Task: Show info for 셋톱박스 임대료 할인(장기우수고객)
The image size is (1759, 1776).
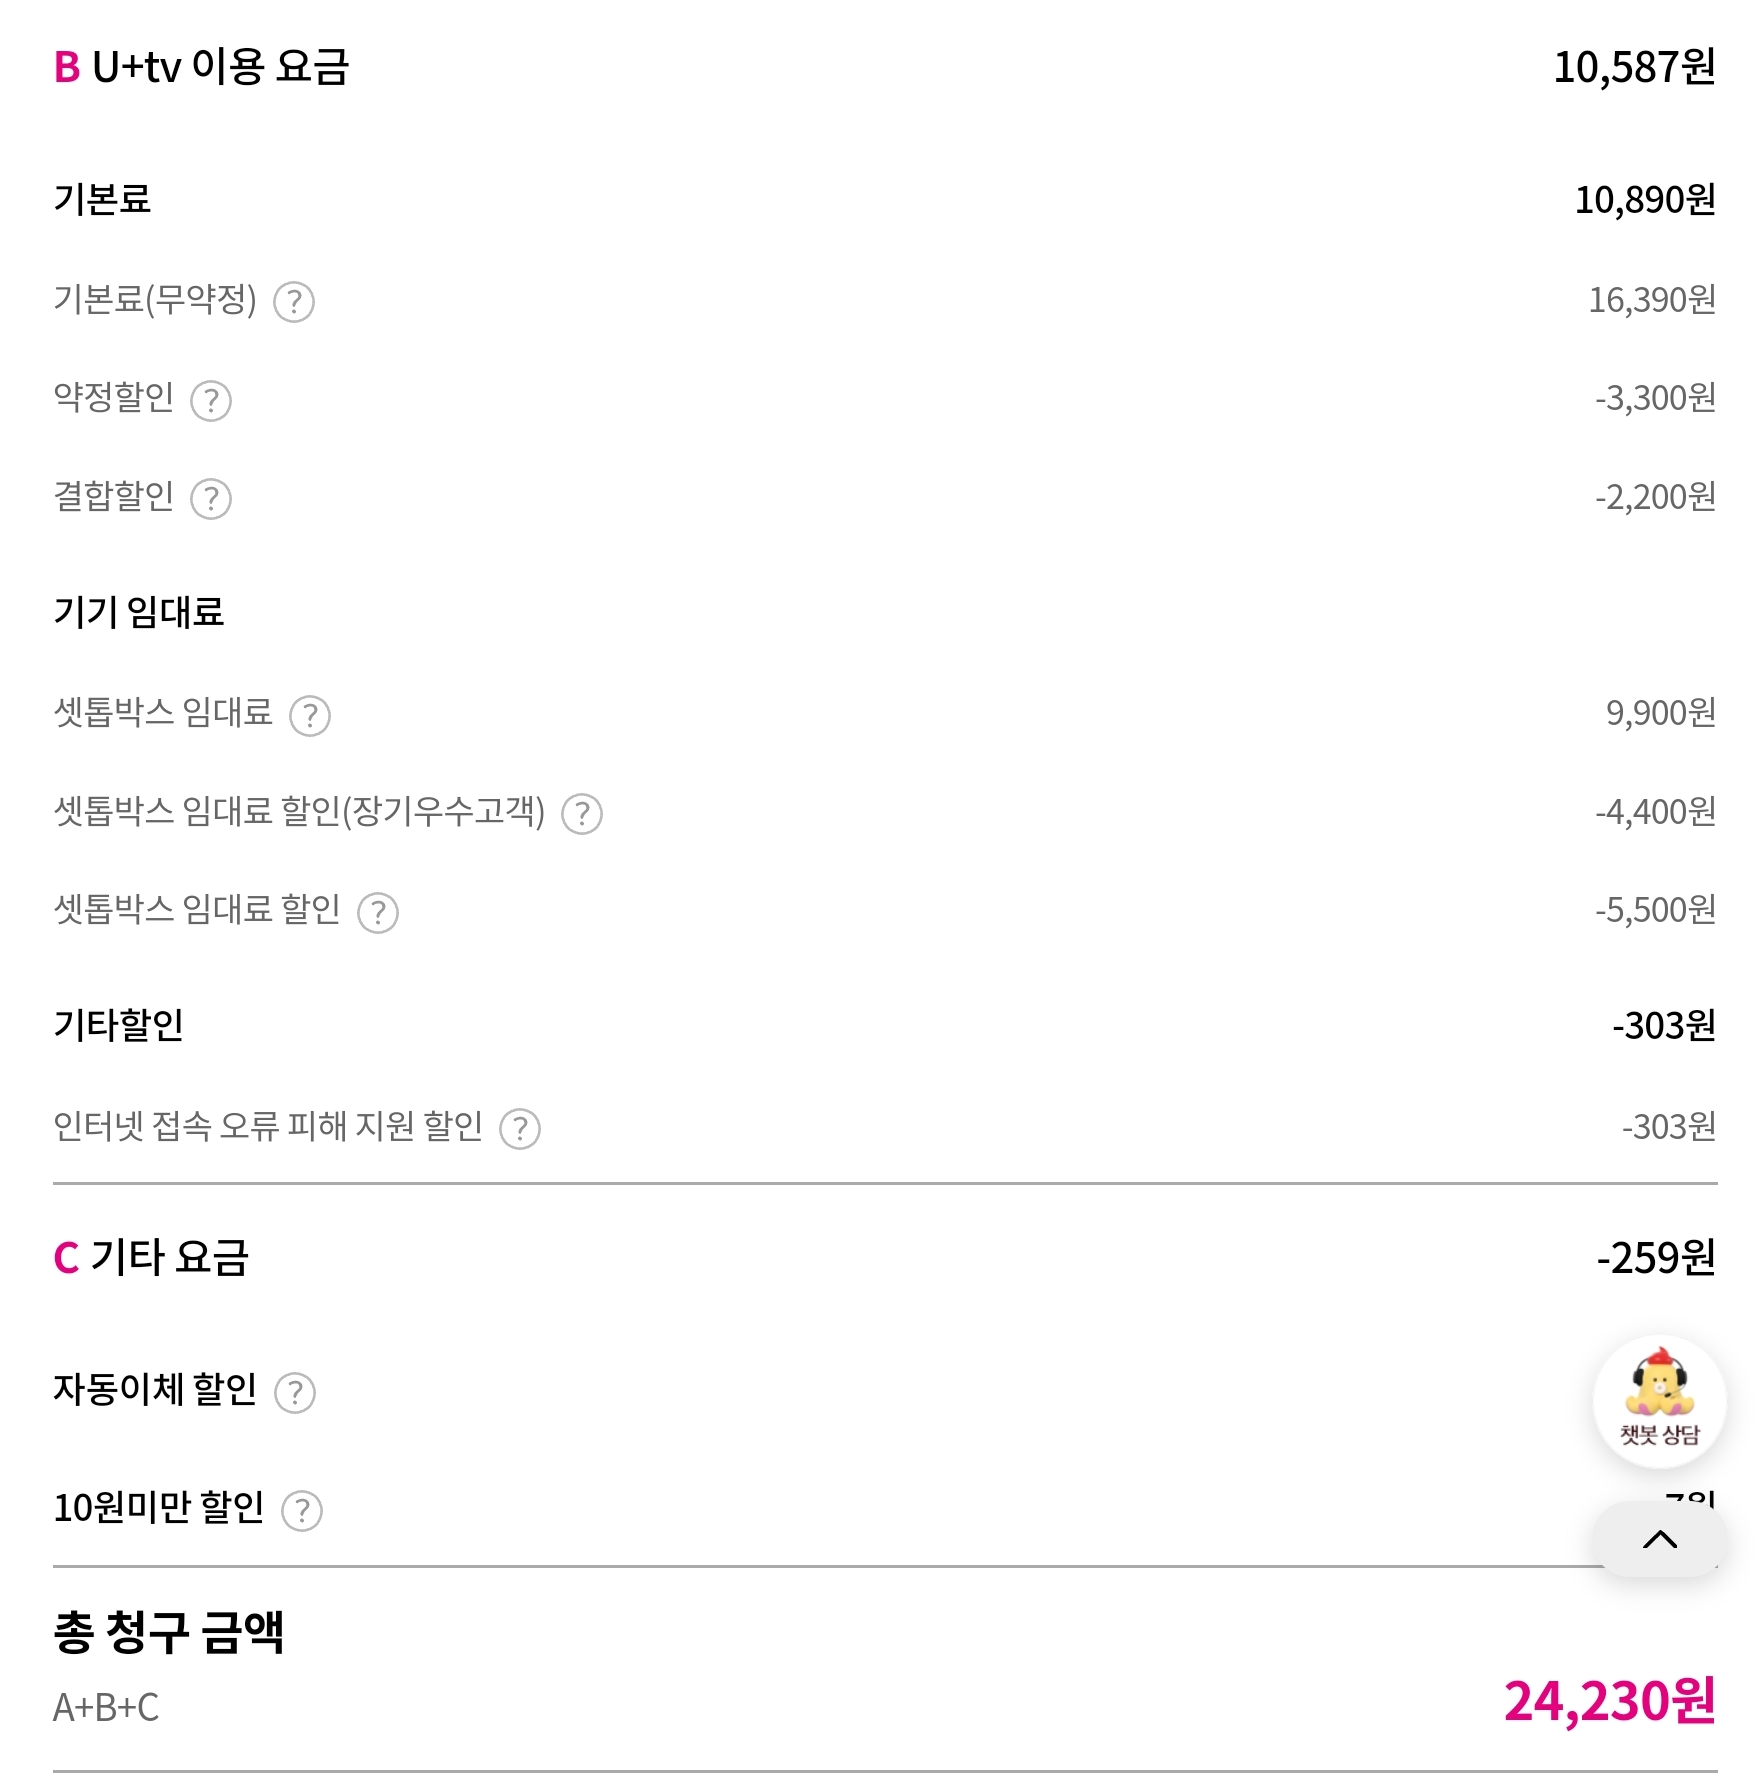Action: [x=582, y=813]
